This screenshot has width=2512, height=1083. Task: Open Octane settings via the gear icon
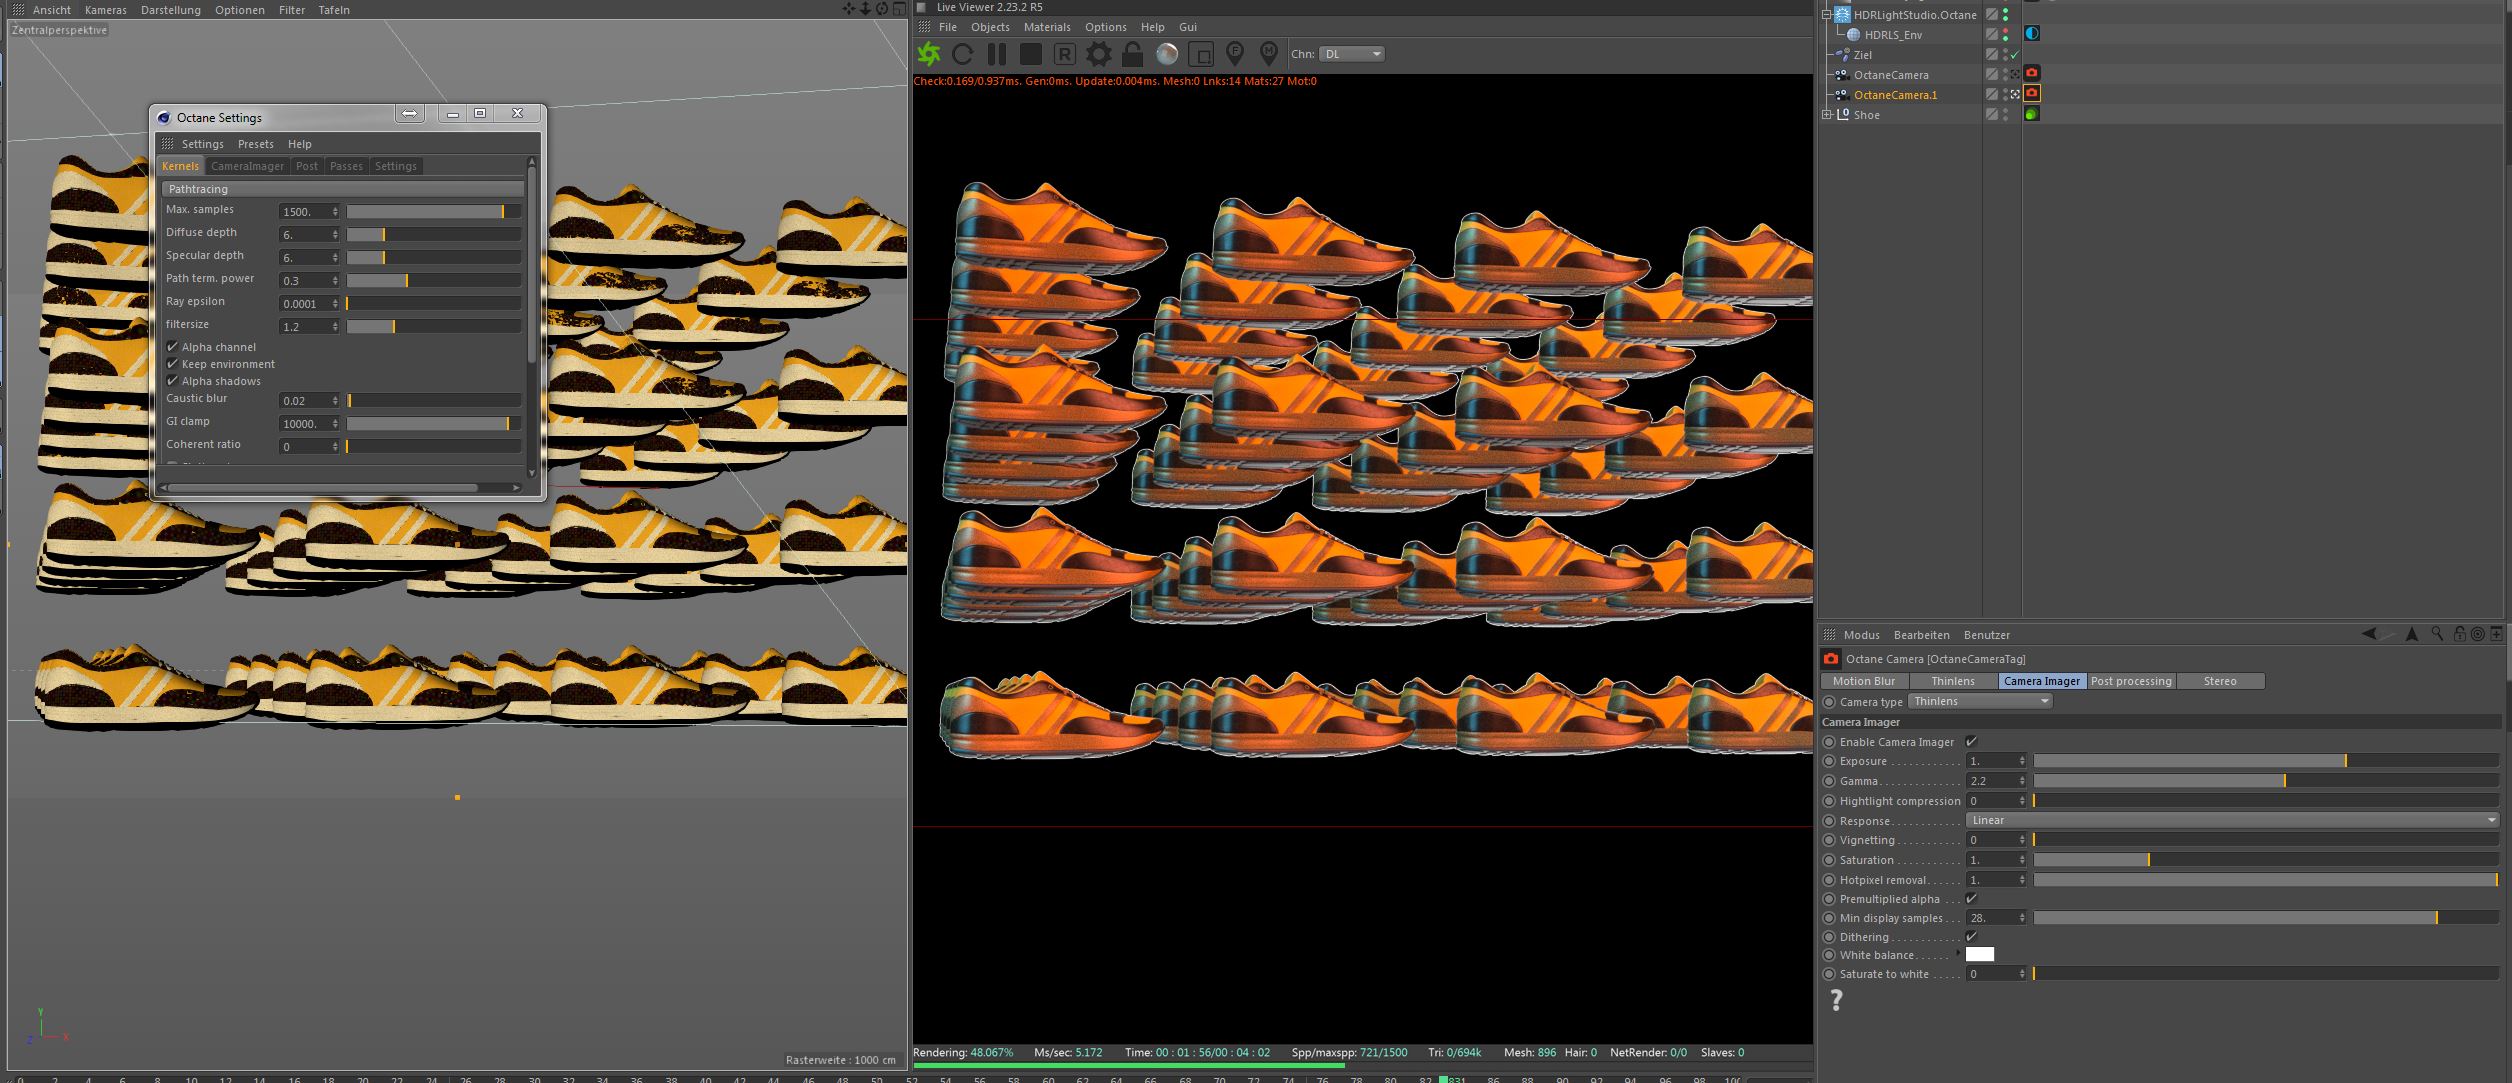coord(1099,54)
